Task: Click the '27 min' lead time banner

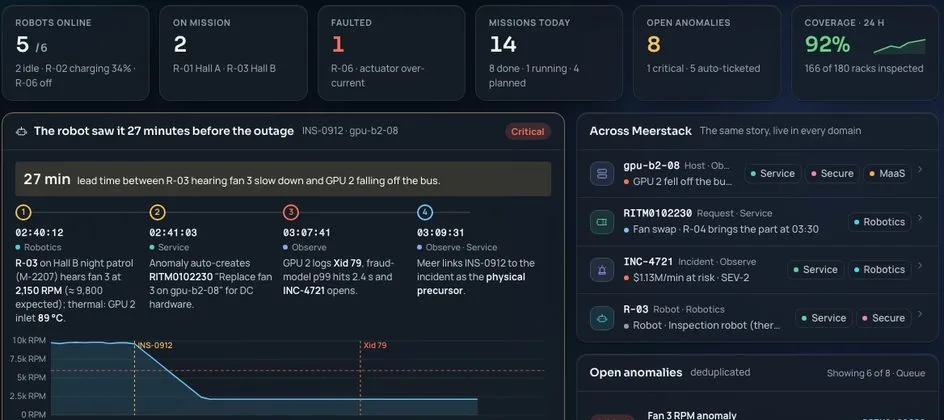Action: (x=283, y=179)
